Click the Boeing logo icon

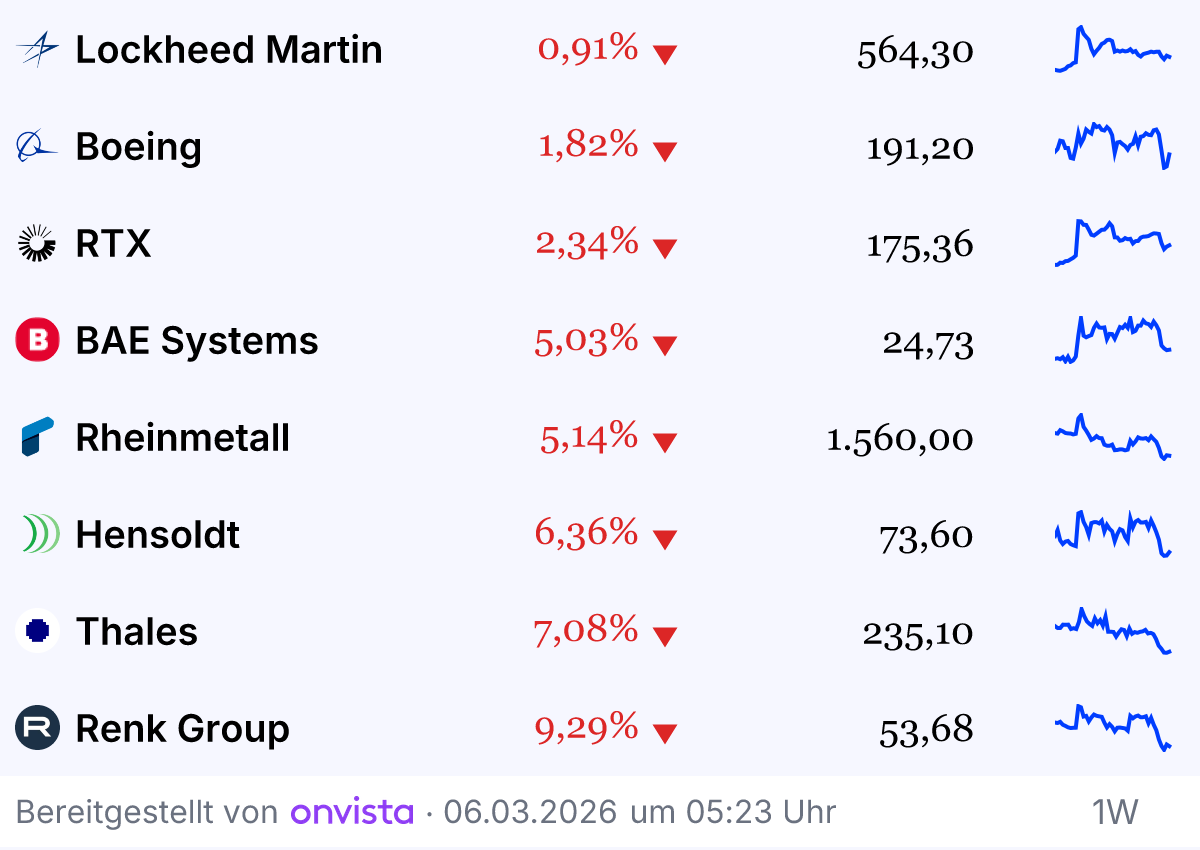[x=38, y=147]
